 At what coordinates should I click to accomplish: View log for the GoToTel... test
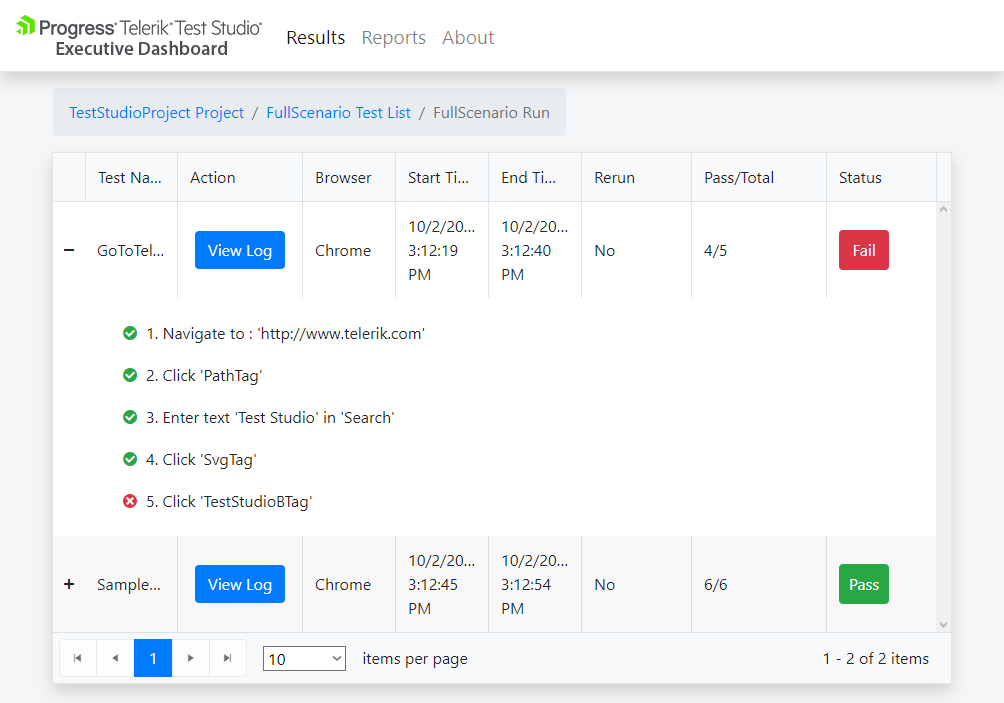pyautogui.click(x=239, y=250)
